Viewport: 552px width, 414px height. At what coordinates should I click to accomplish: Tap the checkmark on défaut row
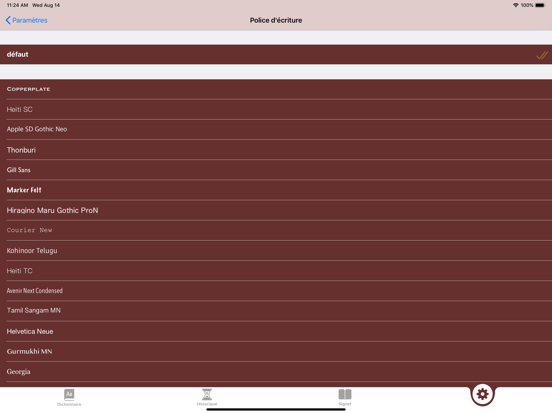[542, 55]
